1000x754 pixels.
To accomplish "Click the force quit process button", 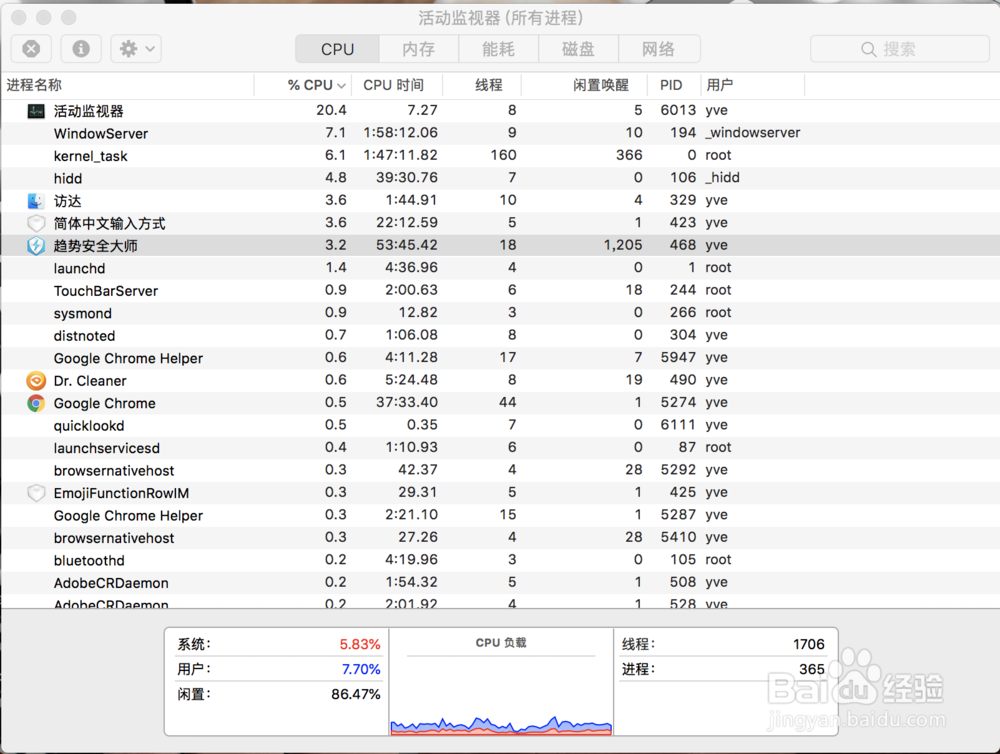I will point(31,49).
